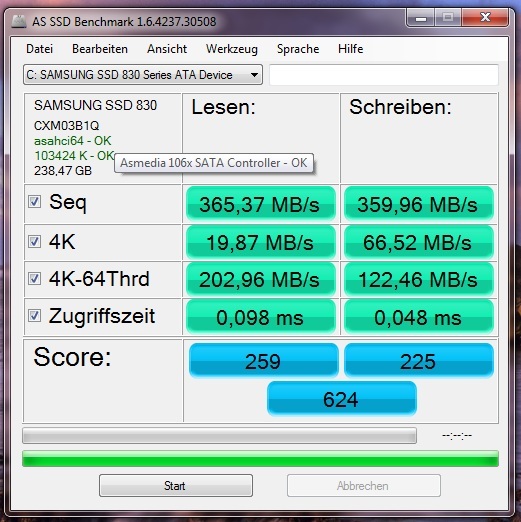Open the Bearbeiten menu

click(x=100, y=49)
